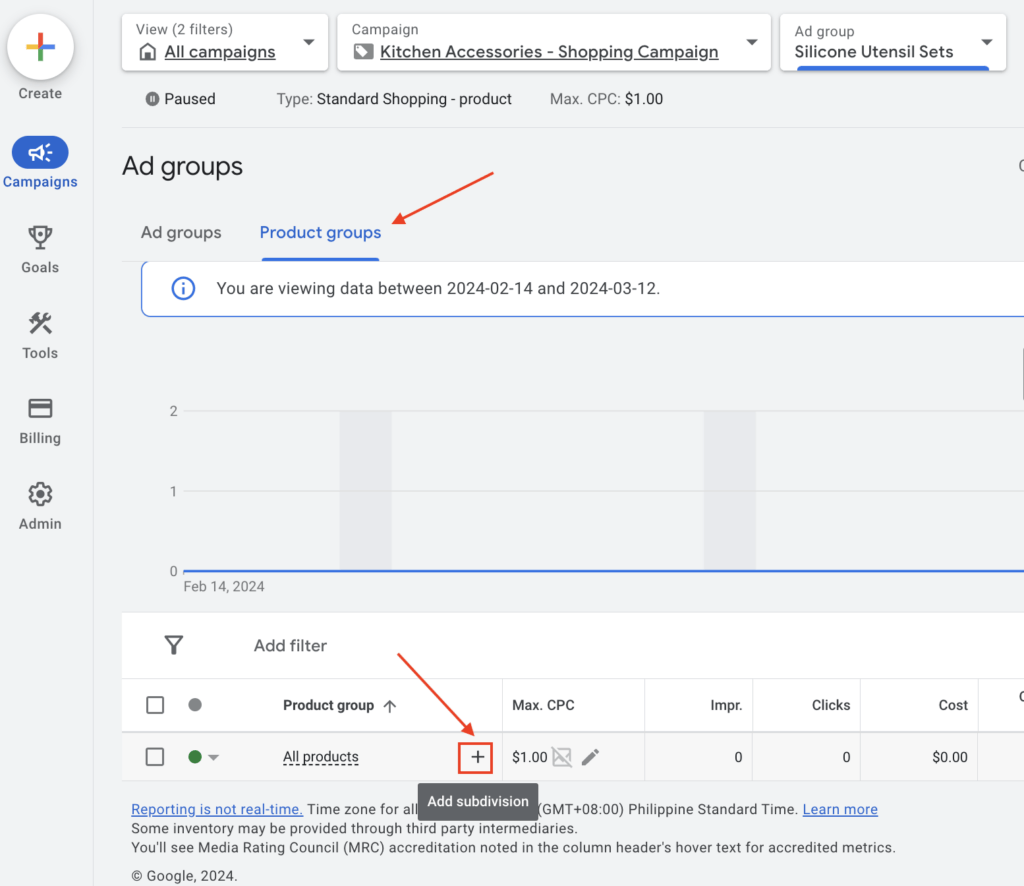The width and height of the screenshot is (1024, 886).
Task: Click the Feb 14, 2024 chart date label
Action: click(x=224, y=587)
